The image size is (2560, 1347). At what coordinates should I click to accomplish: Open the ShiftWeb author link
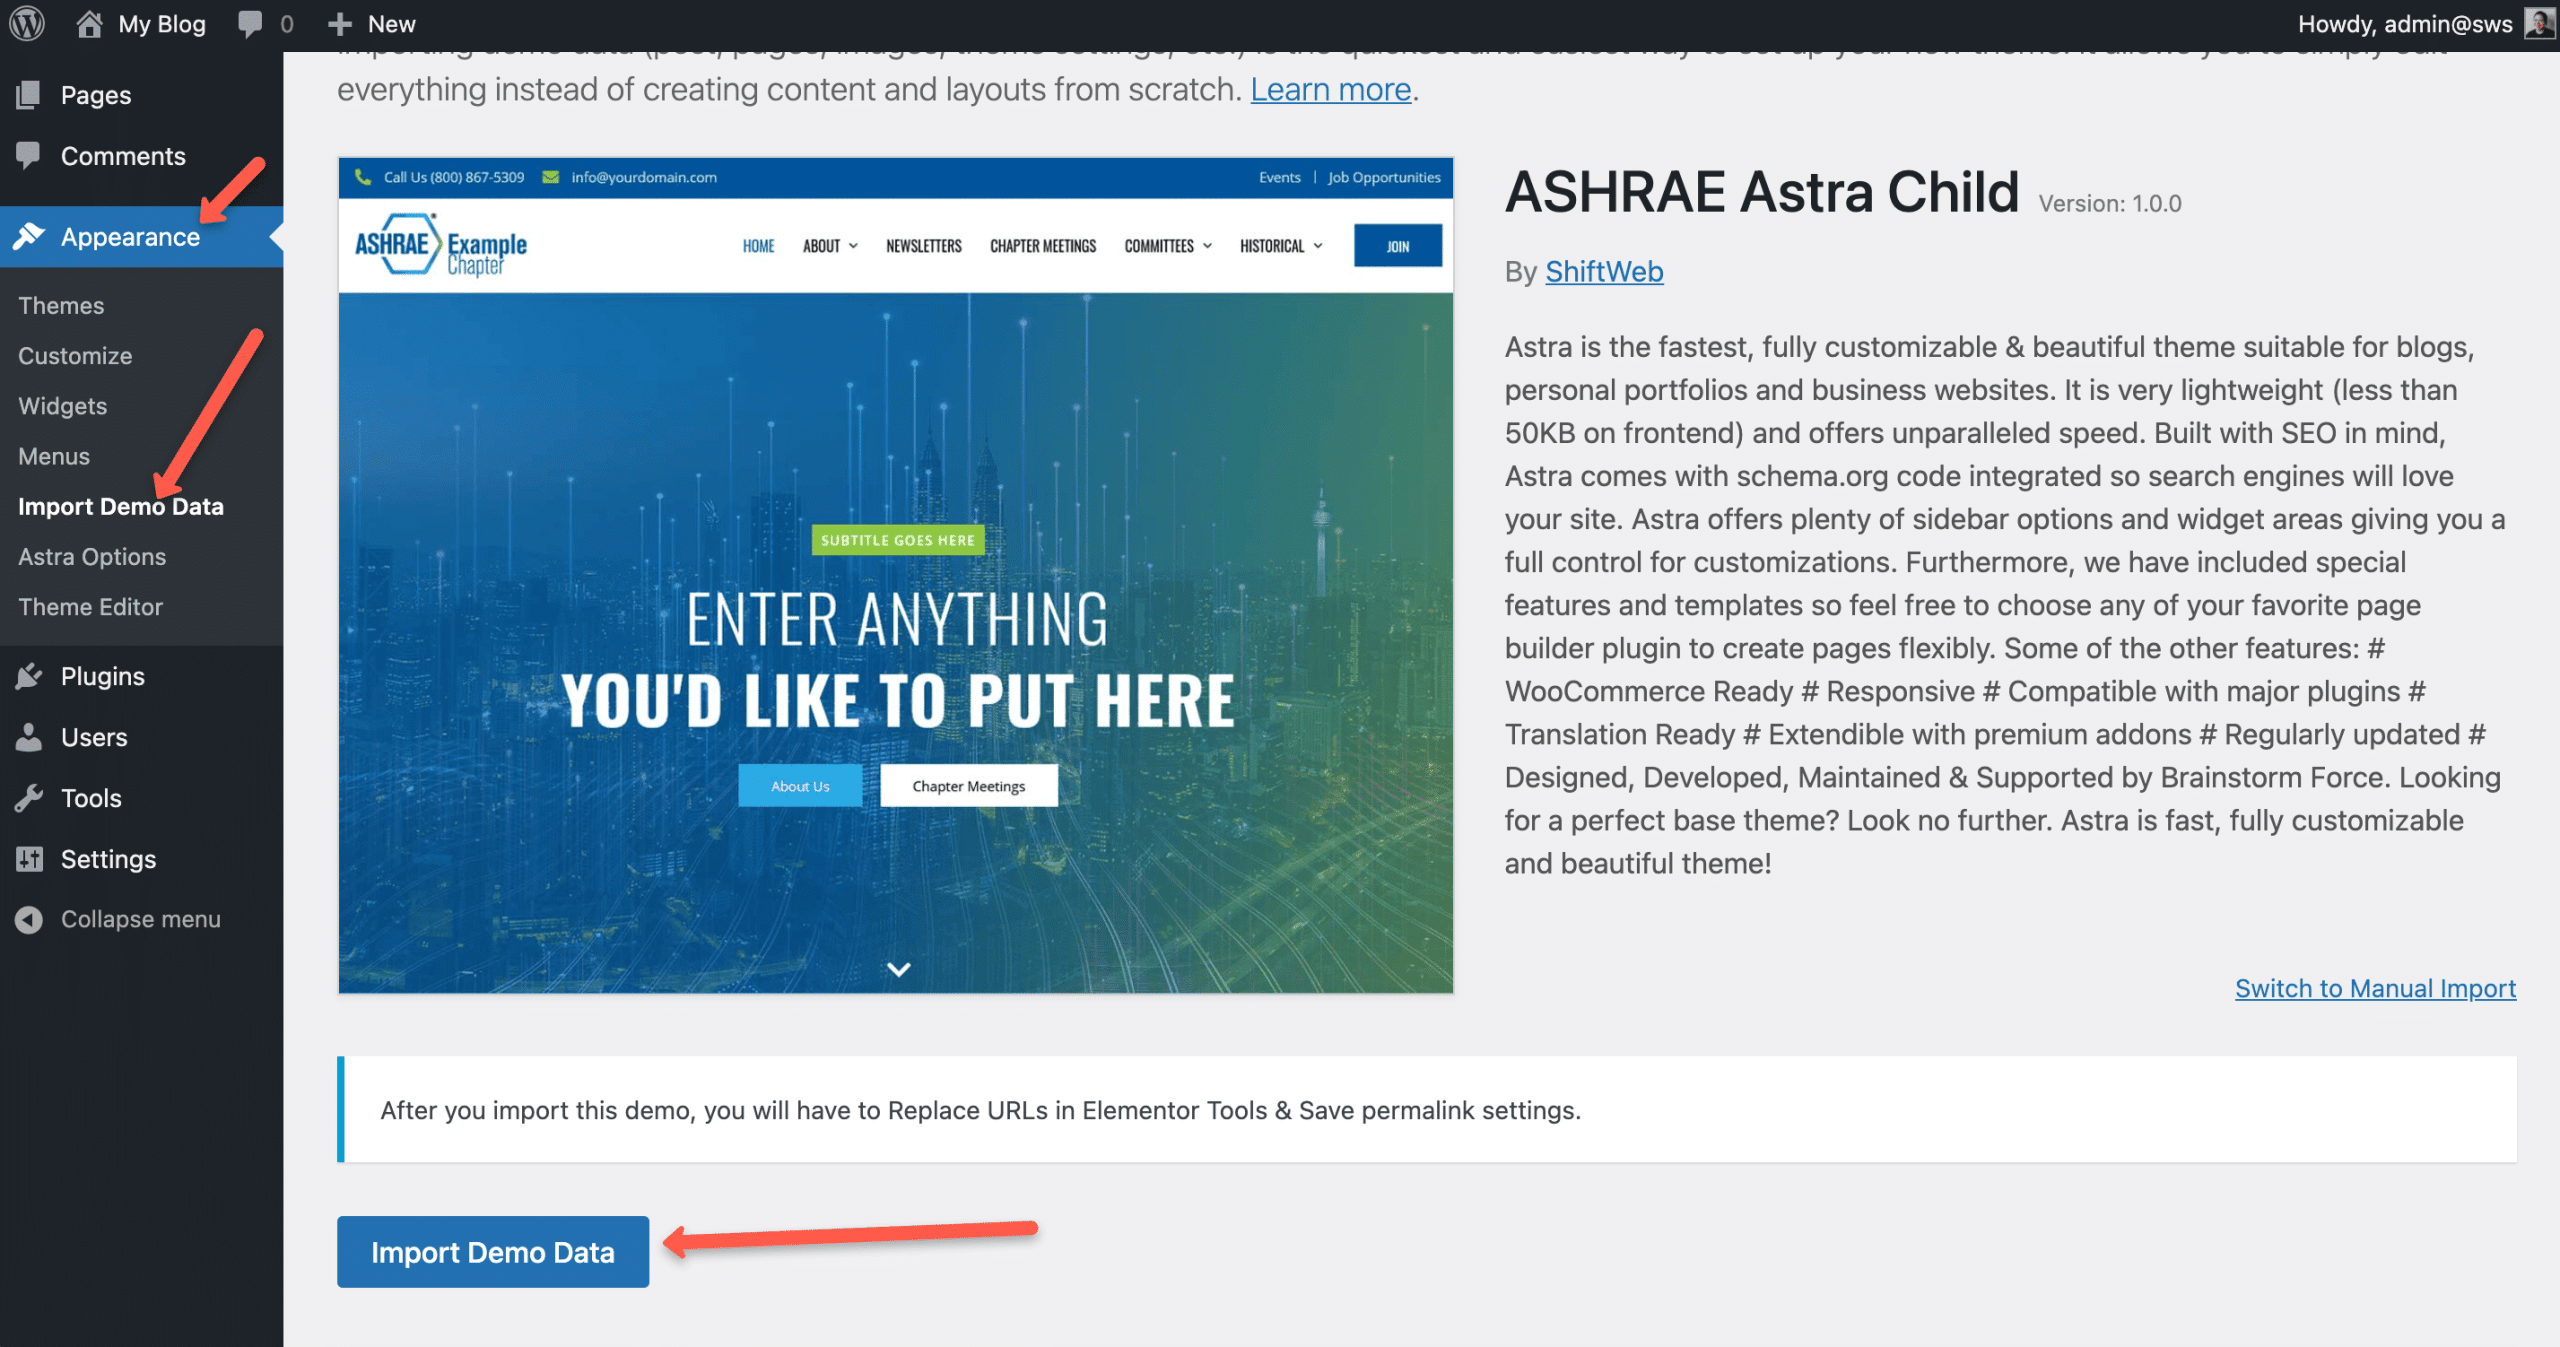1603,271
